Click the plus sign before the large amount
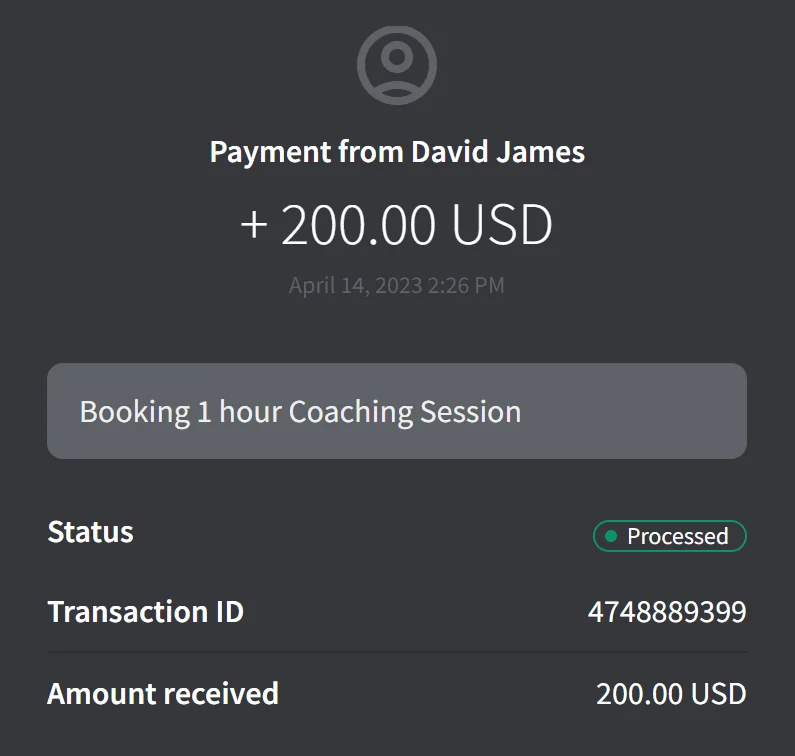795x756 pixels. (x=254, y=225)
